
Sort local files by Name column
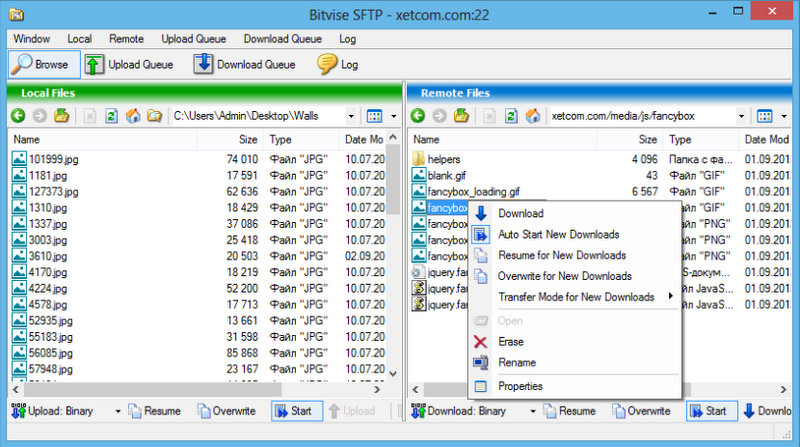pyautogui.click(x=103, y=139)
